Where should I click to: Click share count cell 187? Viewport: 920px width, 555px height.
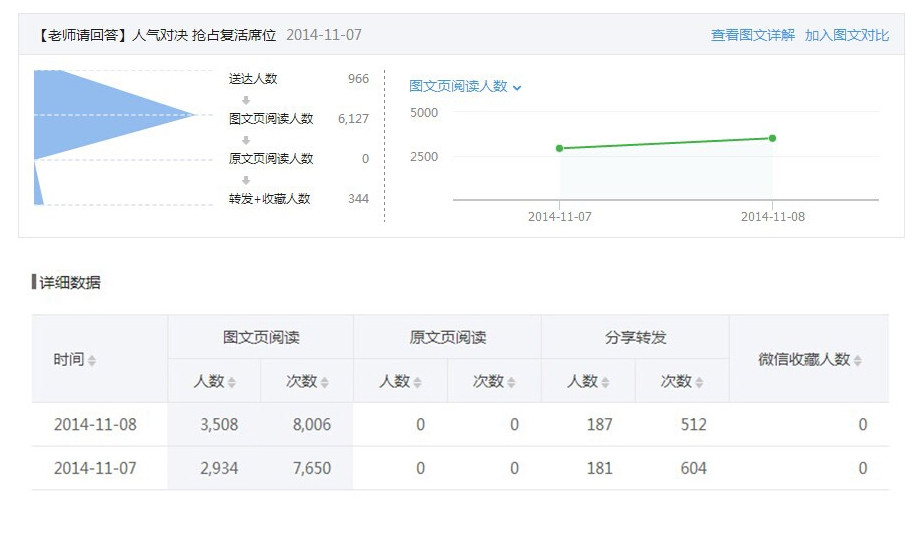pos(600,424)
